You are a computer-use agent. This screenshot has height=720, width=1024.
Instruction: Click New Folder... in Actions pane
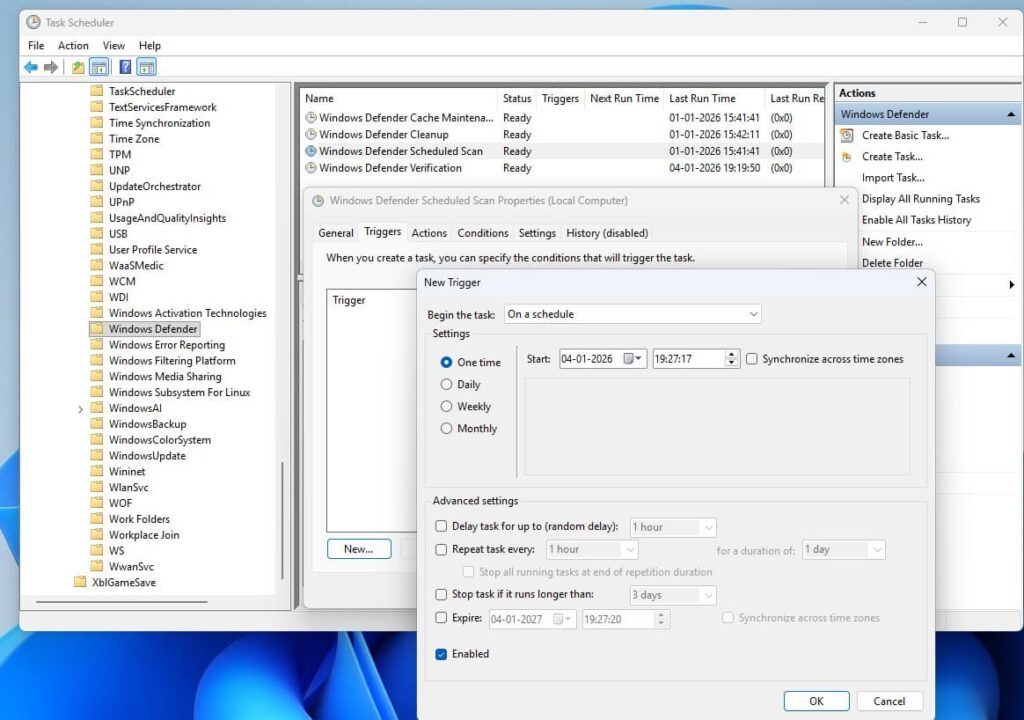pos(892,242)
